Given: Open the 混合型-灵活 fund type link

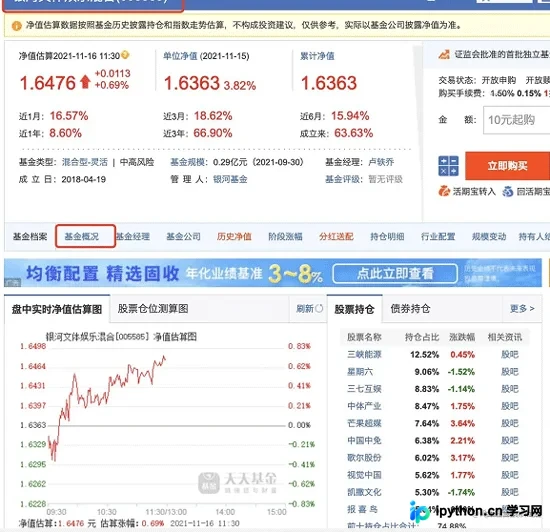Looking at the screenshot, I should [85, 162].
